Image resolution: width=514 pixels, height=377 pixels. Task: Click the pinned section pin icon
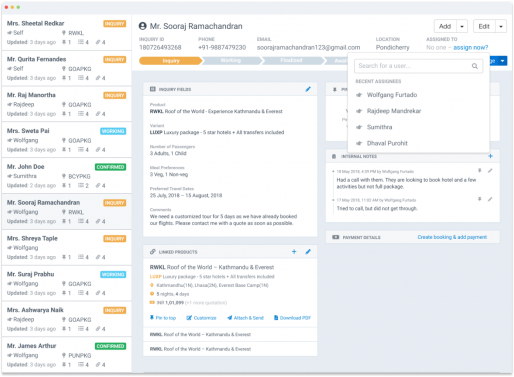[335, 89]
